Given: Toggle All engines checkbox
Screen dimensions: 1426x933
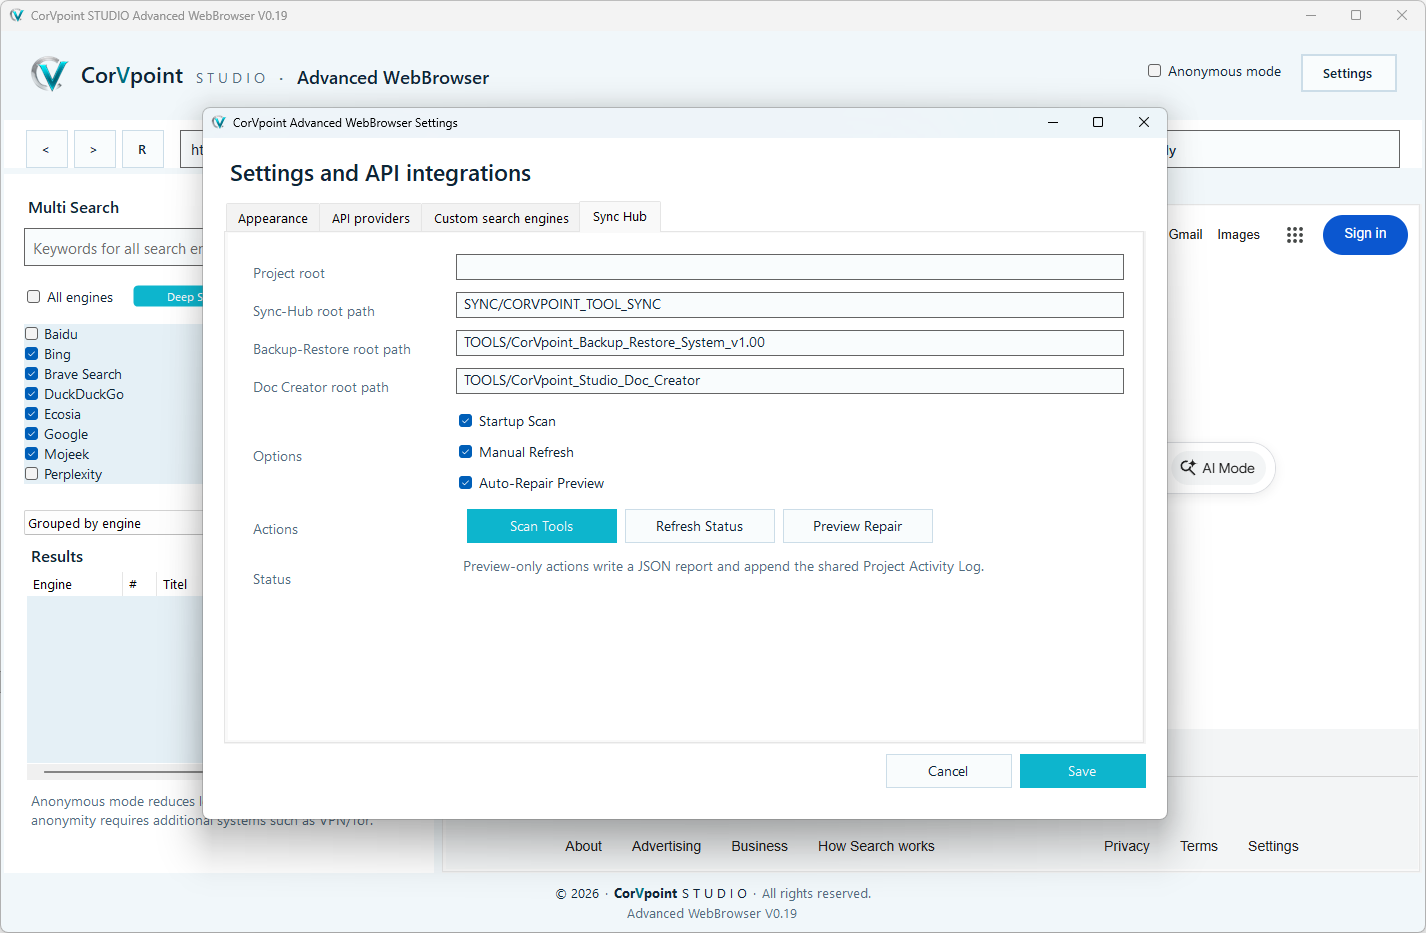Looking at the screenshot, I should coord(33,297).
